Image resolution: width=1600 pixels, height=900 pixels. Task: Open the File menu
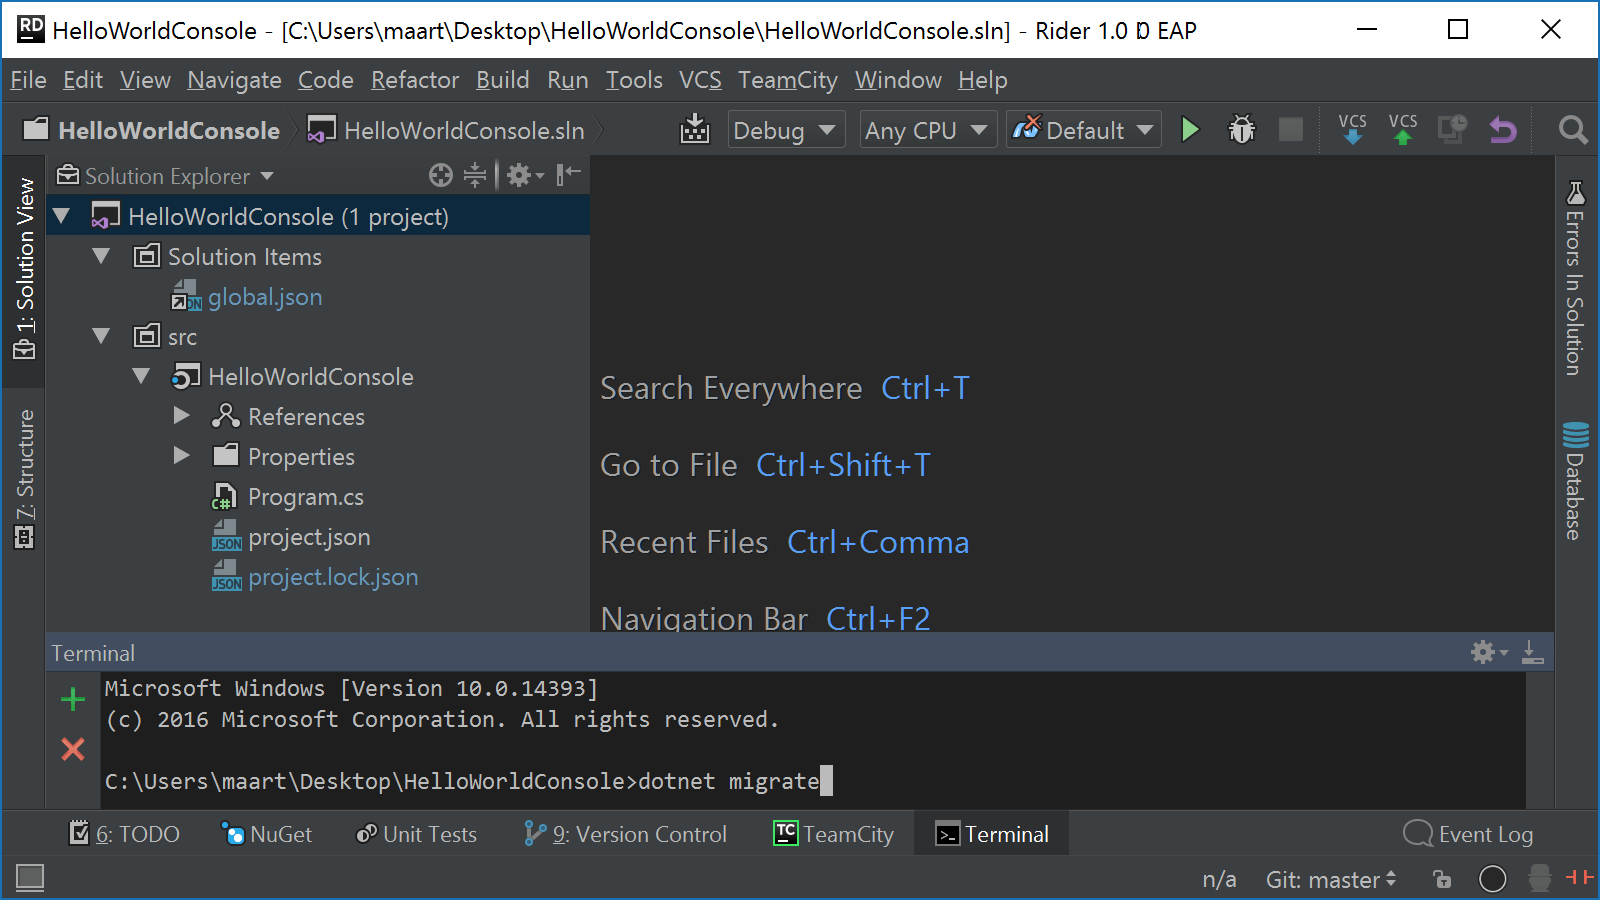click(x=28, y=80)
